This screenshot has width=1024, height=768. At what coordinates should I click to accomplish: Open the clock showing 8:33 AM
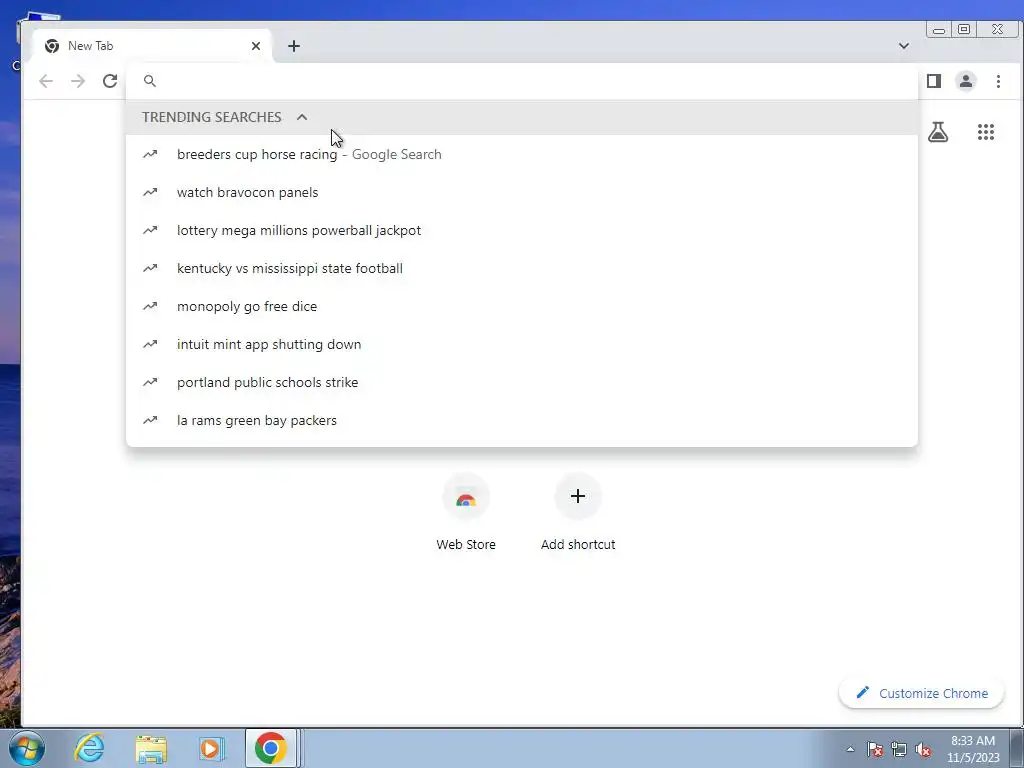pyautogui.click(x=973, y=749)
